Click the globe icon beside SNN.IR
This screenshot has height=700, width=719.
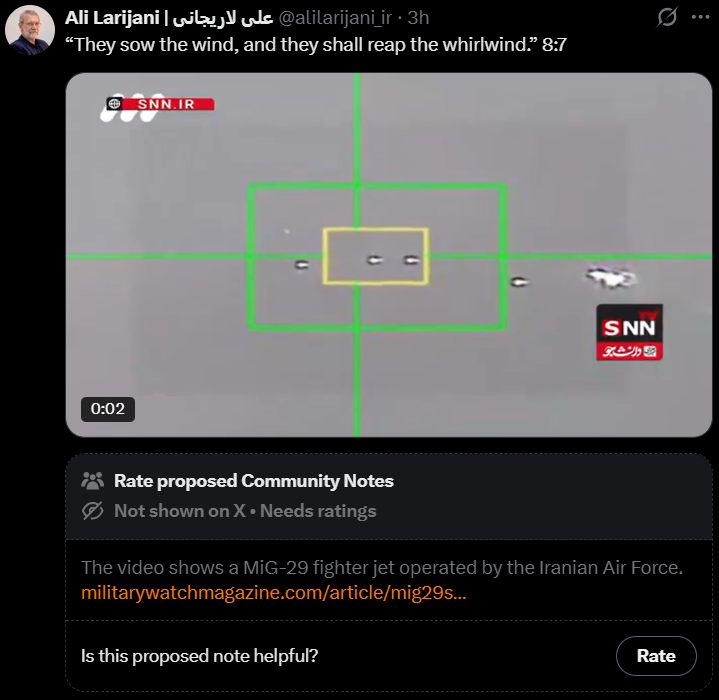(x=114, y=104)
